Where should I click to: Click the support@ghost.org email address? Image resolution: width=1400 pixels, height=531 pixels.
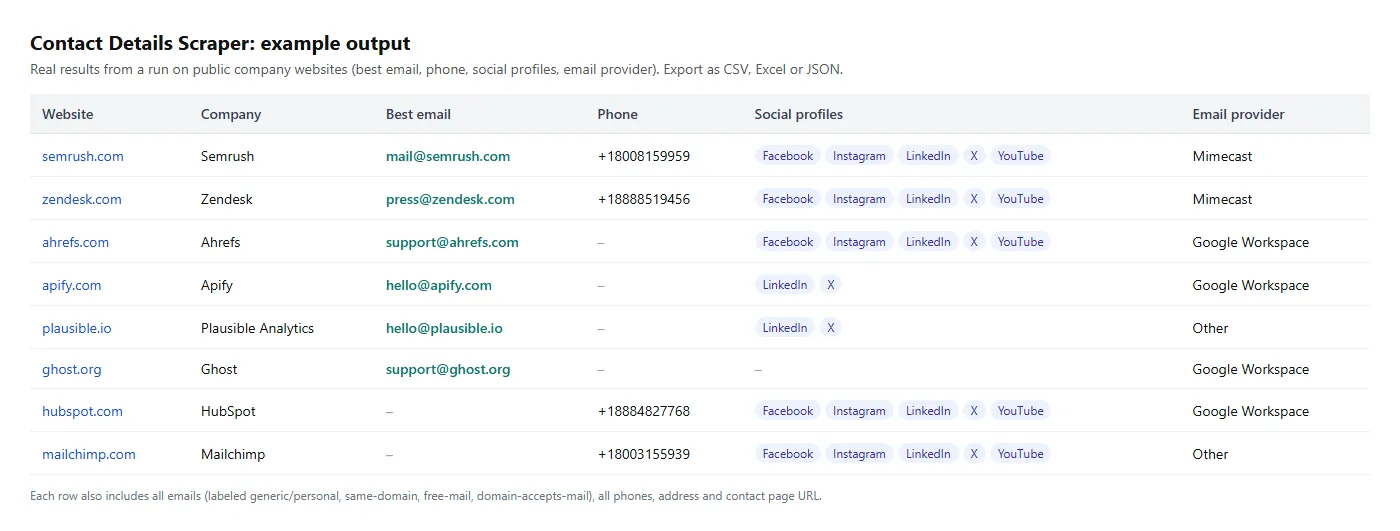448,369
